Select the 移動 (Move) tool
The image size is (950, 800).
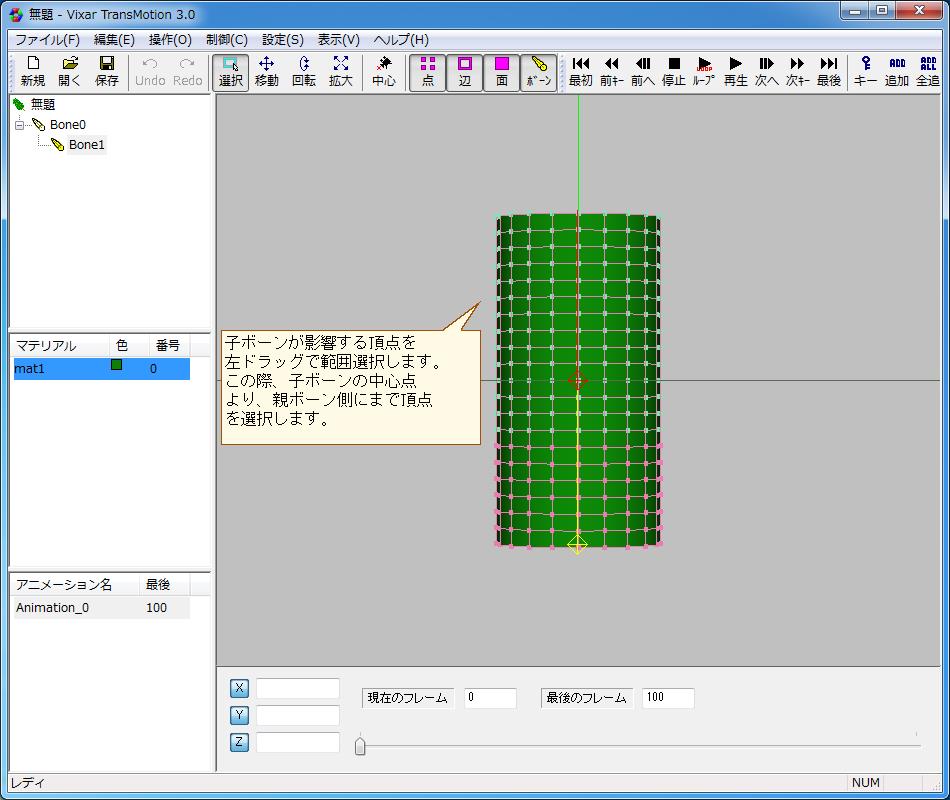point(267,71)
